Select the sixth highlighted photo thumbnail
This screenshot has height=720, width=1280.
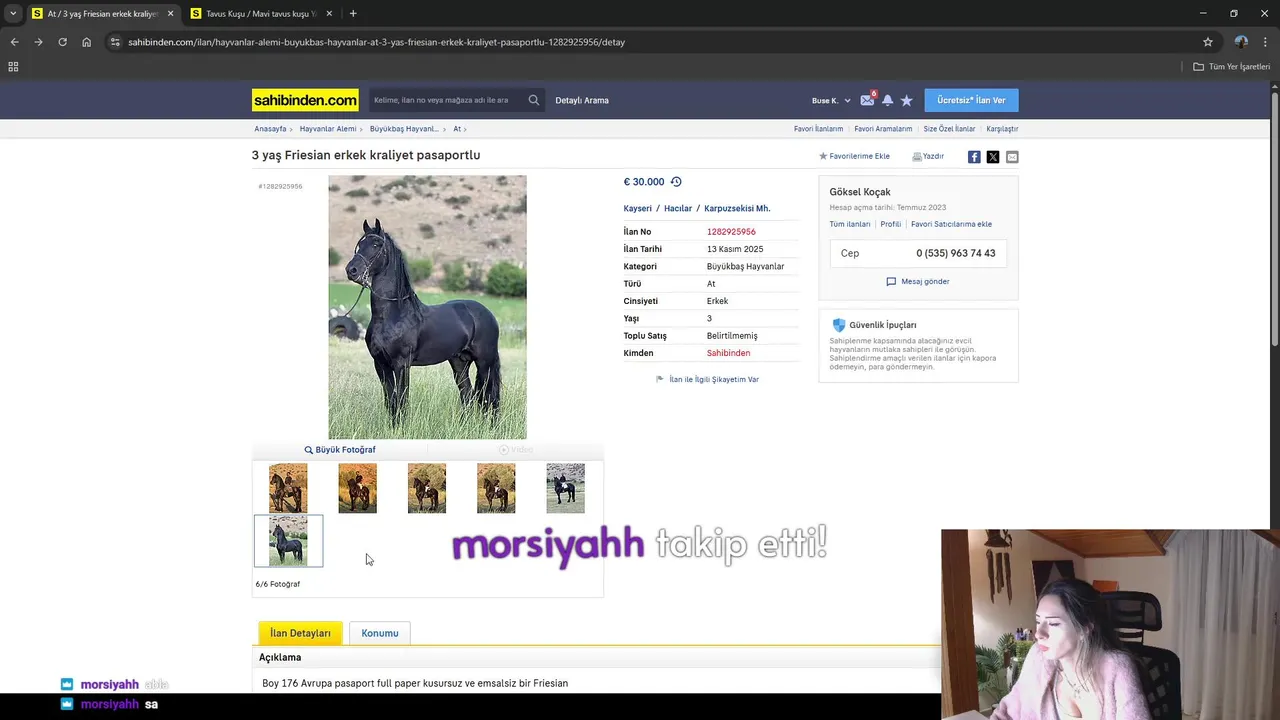pos(288,541)
